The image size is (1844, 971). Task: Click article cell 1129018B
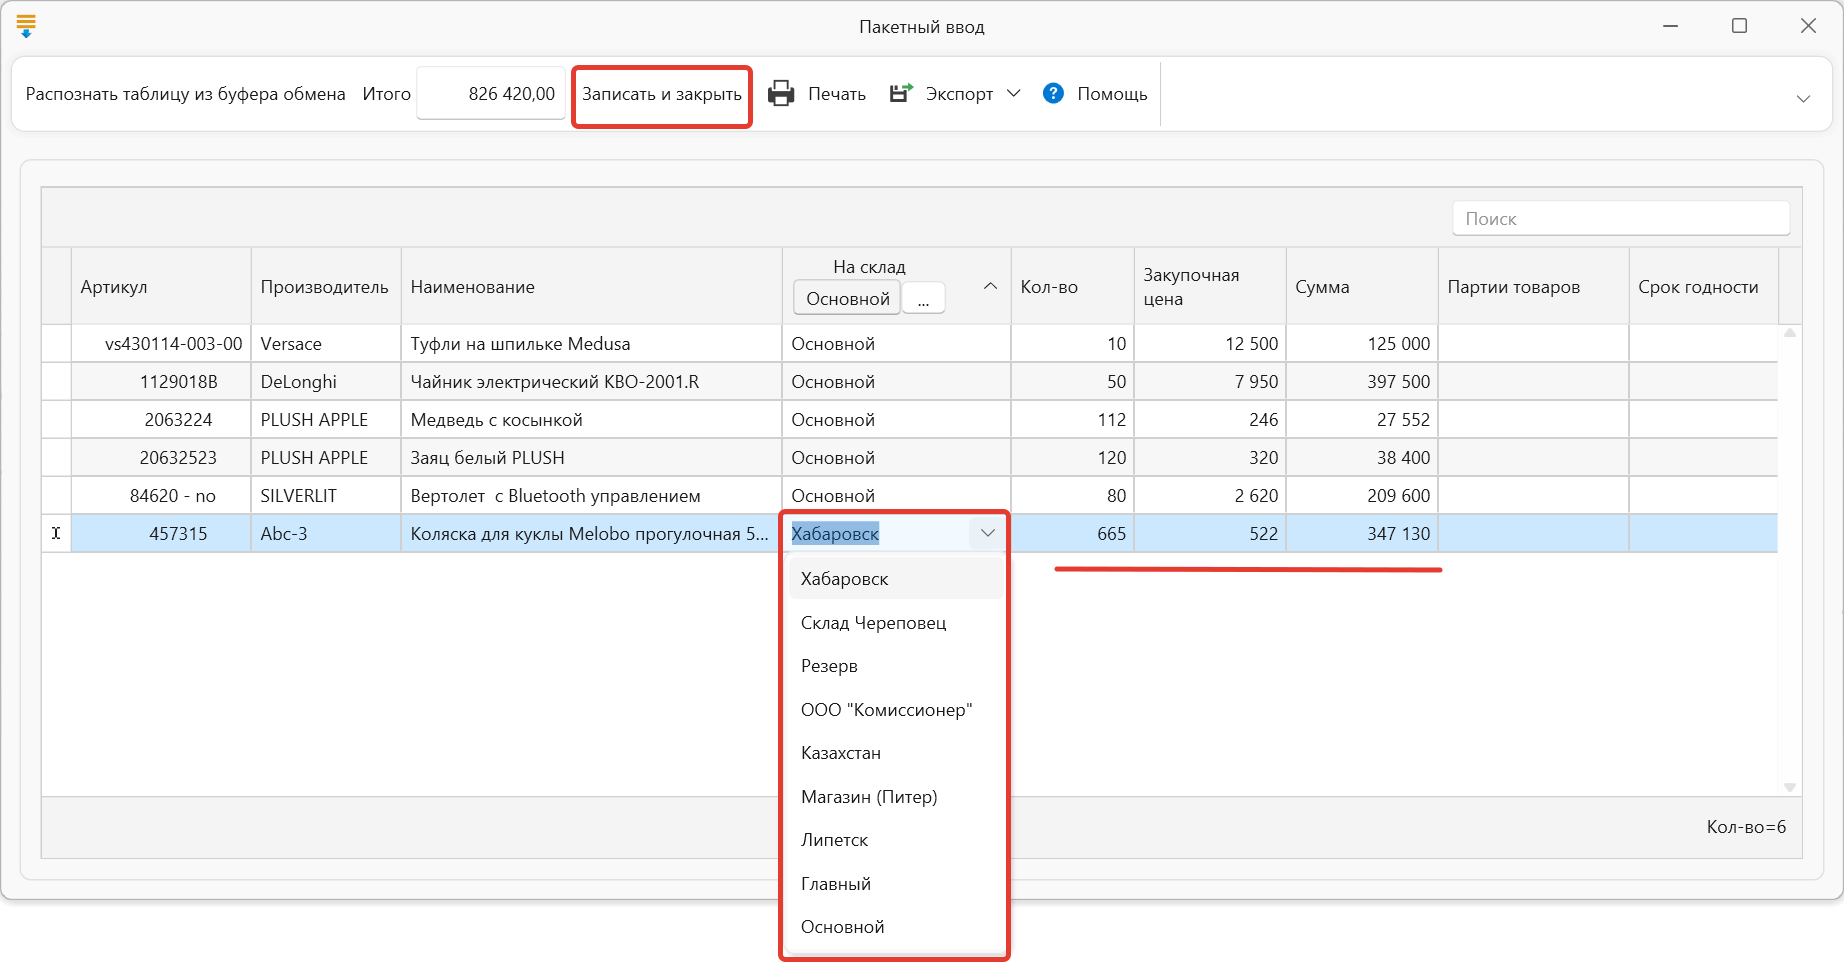(161, 381)
